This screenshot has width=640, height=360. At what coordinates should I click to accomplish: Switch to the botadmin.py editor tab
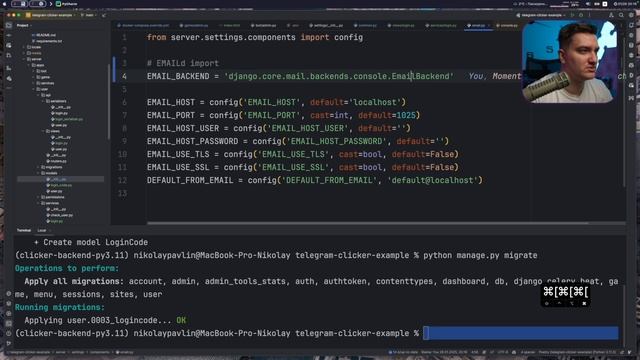pos(264,25)
